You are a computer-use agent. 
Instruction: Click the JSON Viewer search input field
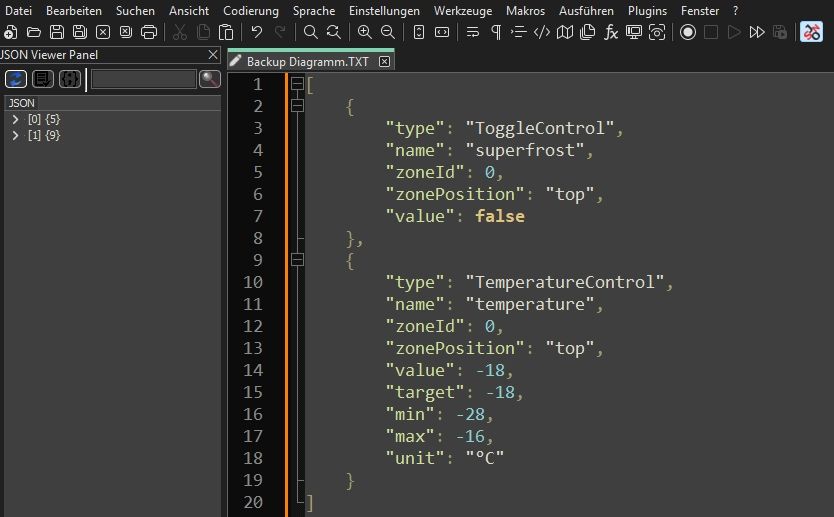pyautogui.click(x=144, y=78)
